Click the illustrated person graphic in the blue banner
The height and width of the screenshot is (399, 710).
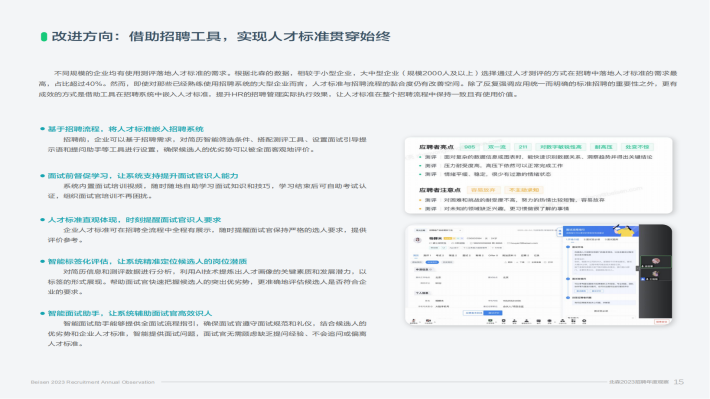click(x=624, y=230)
